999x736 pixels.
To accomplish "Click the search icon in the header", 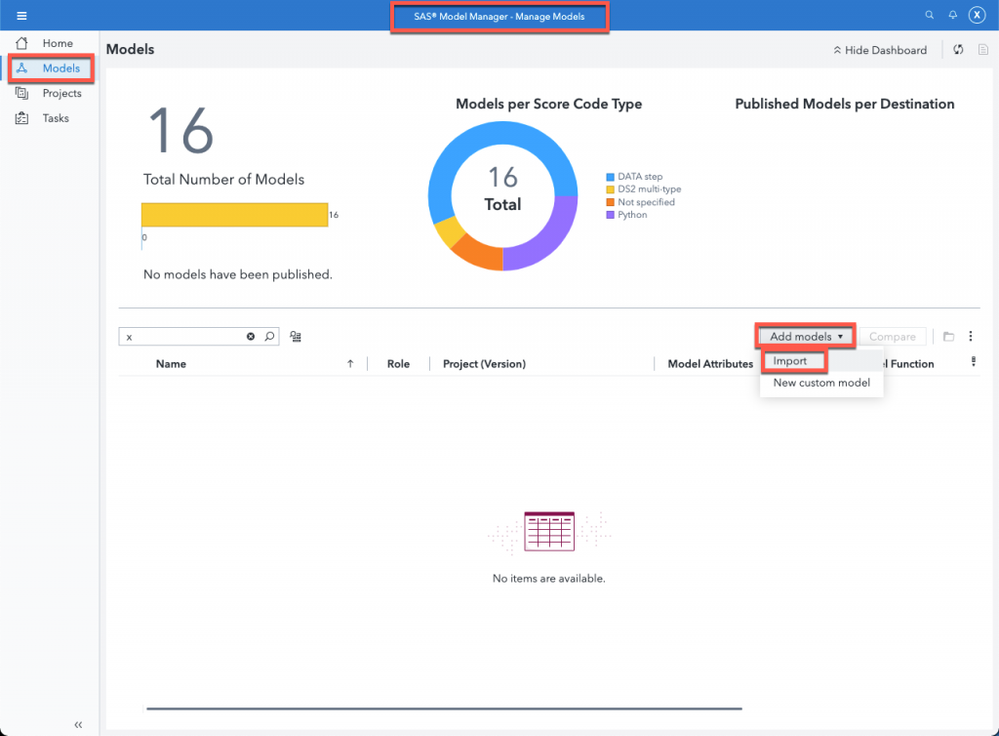I will point(930,15).
